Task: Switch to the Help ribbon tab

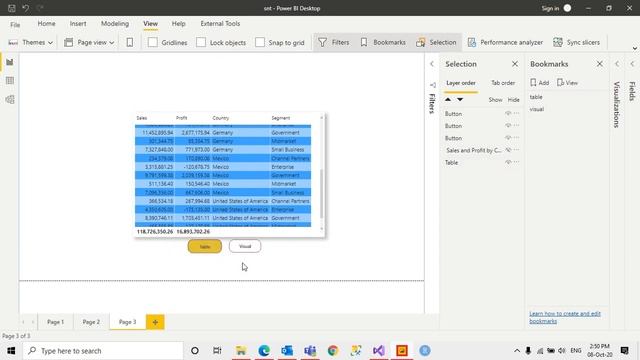Action: (x=178, y=24)
